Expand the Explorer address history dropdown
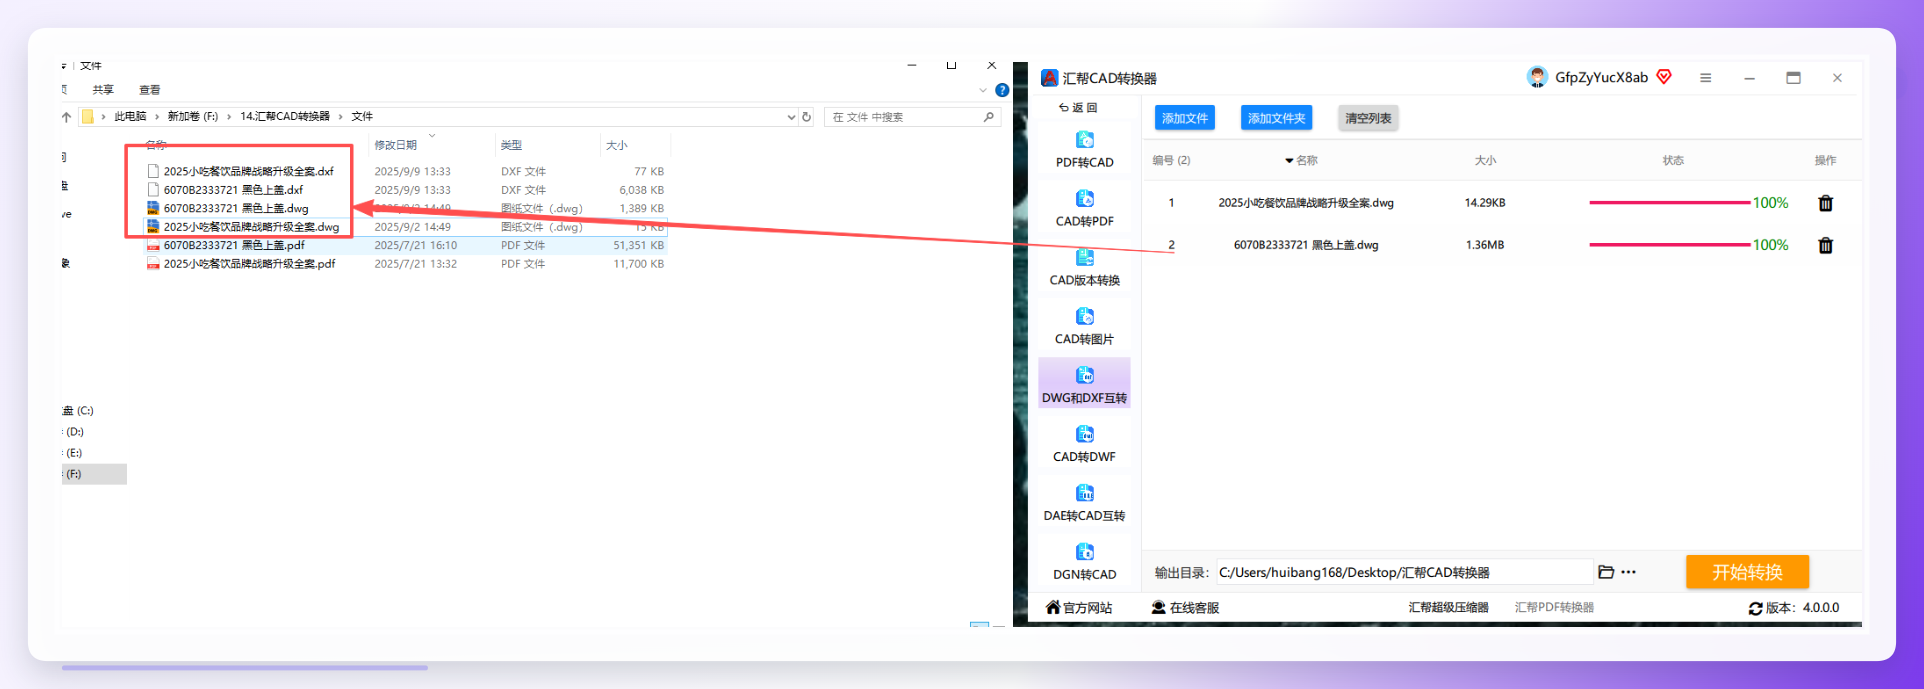 pos(791,117)
